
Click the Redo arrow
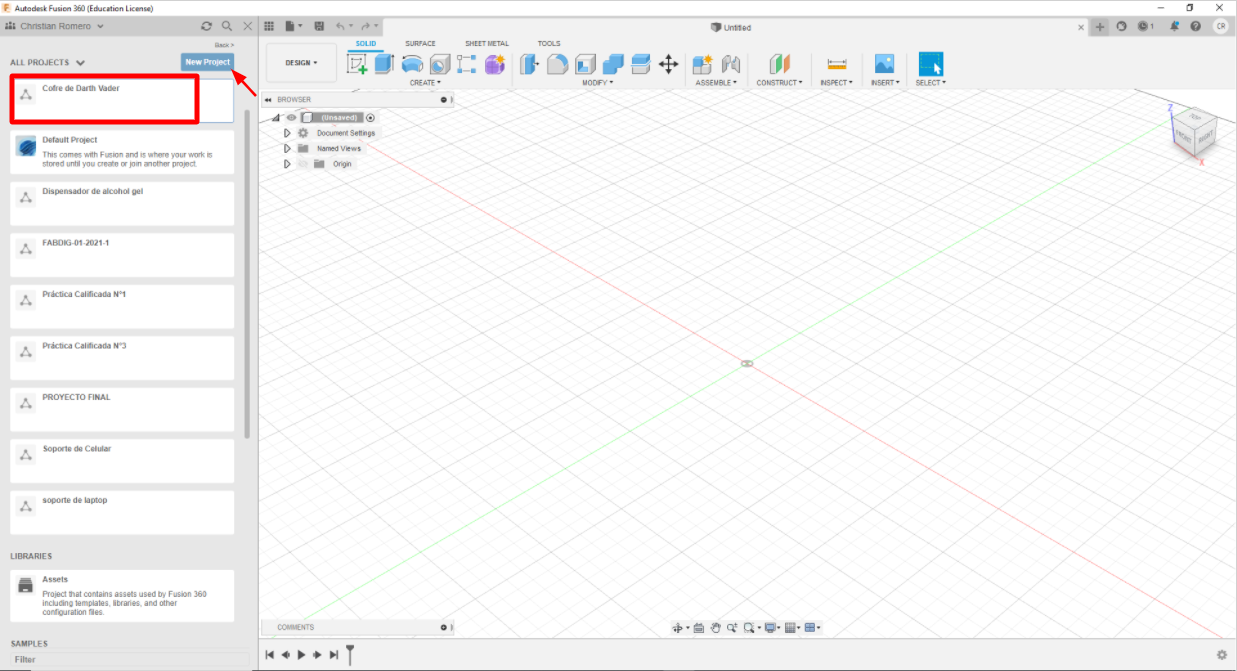(365, 26)
